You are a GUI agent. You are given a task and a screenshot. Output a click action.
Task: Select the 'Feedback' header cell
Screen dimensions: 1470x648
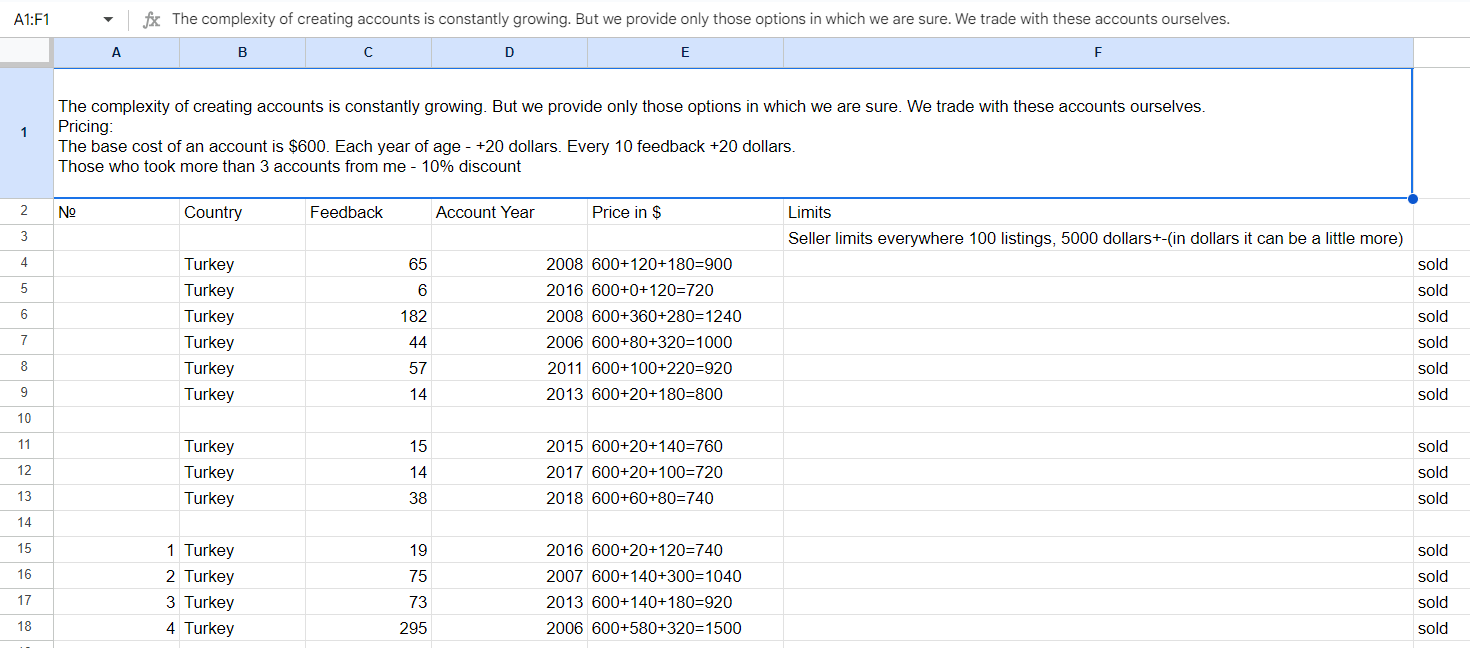point(368,212)
